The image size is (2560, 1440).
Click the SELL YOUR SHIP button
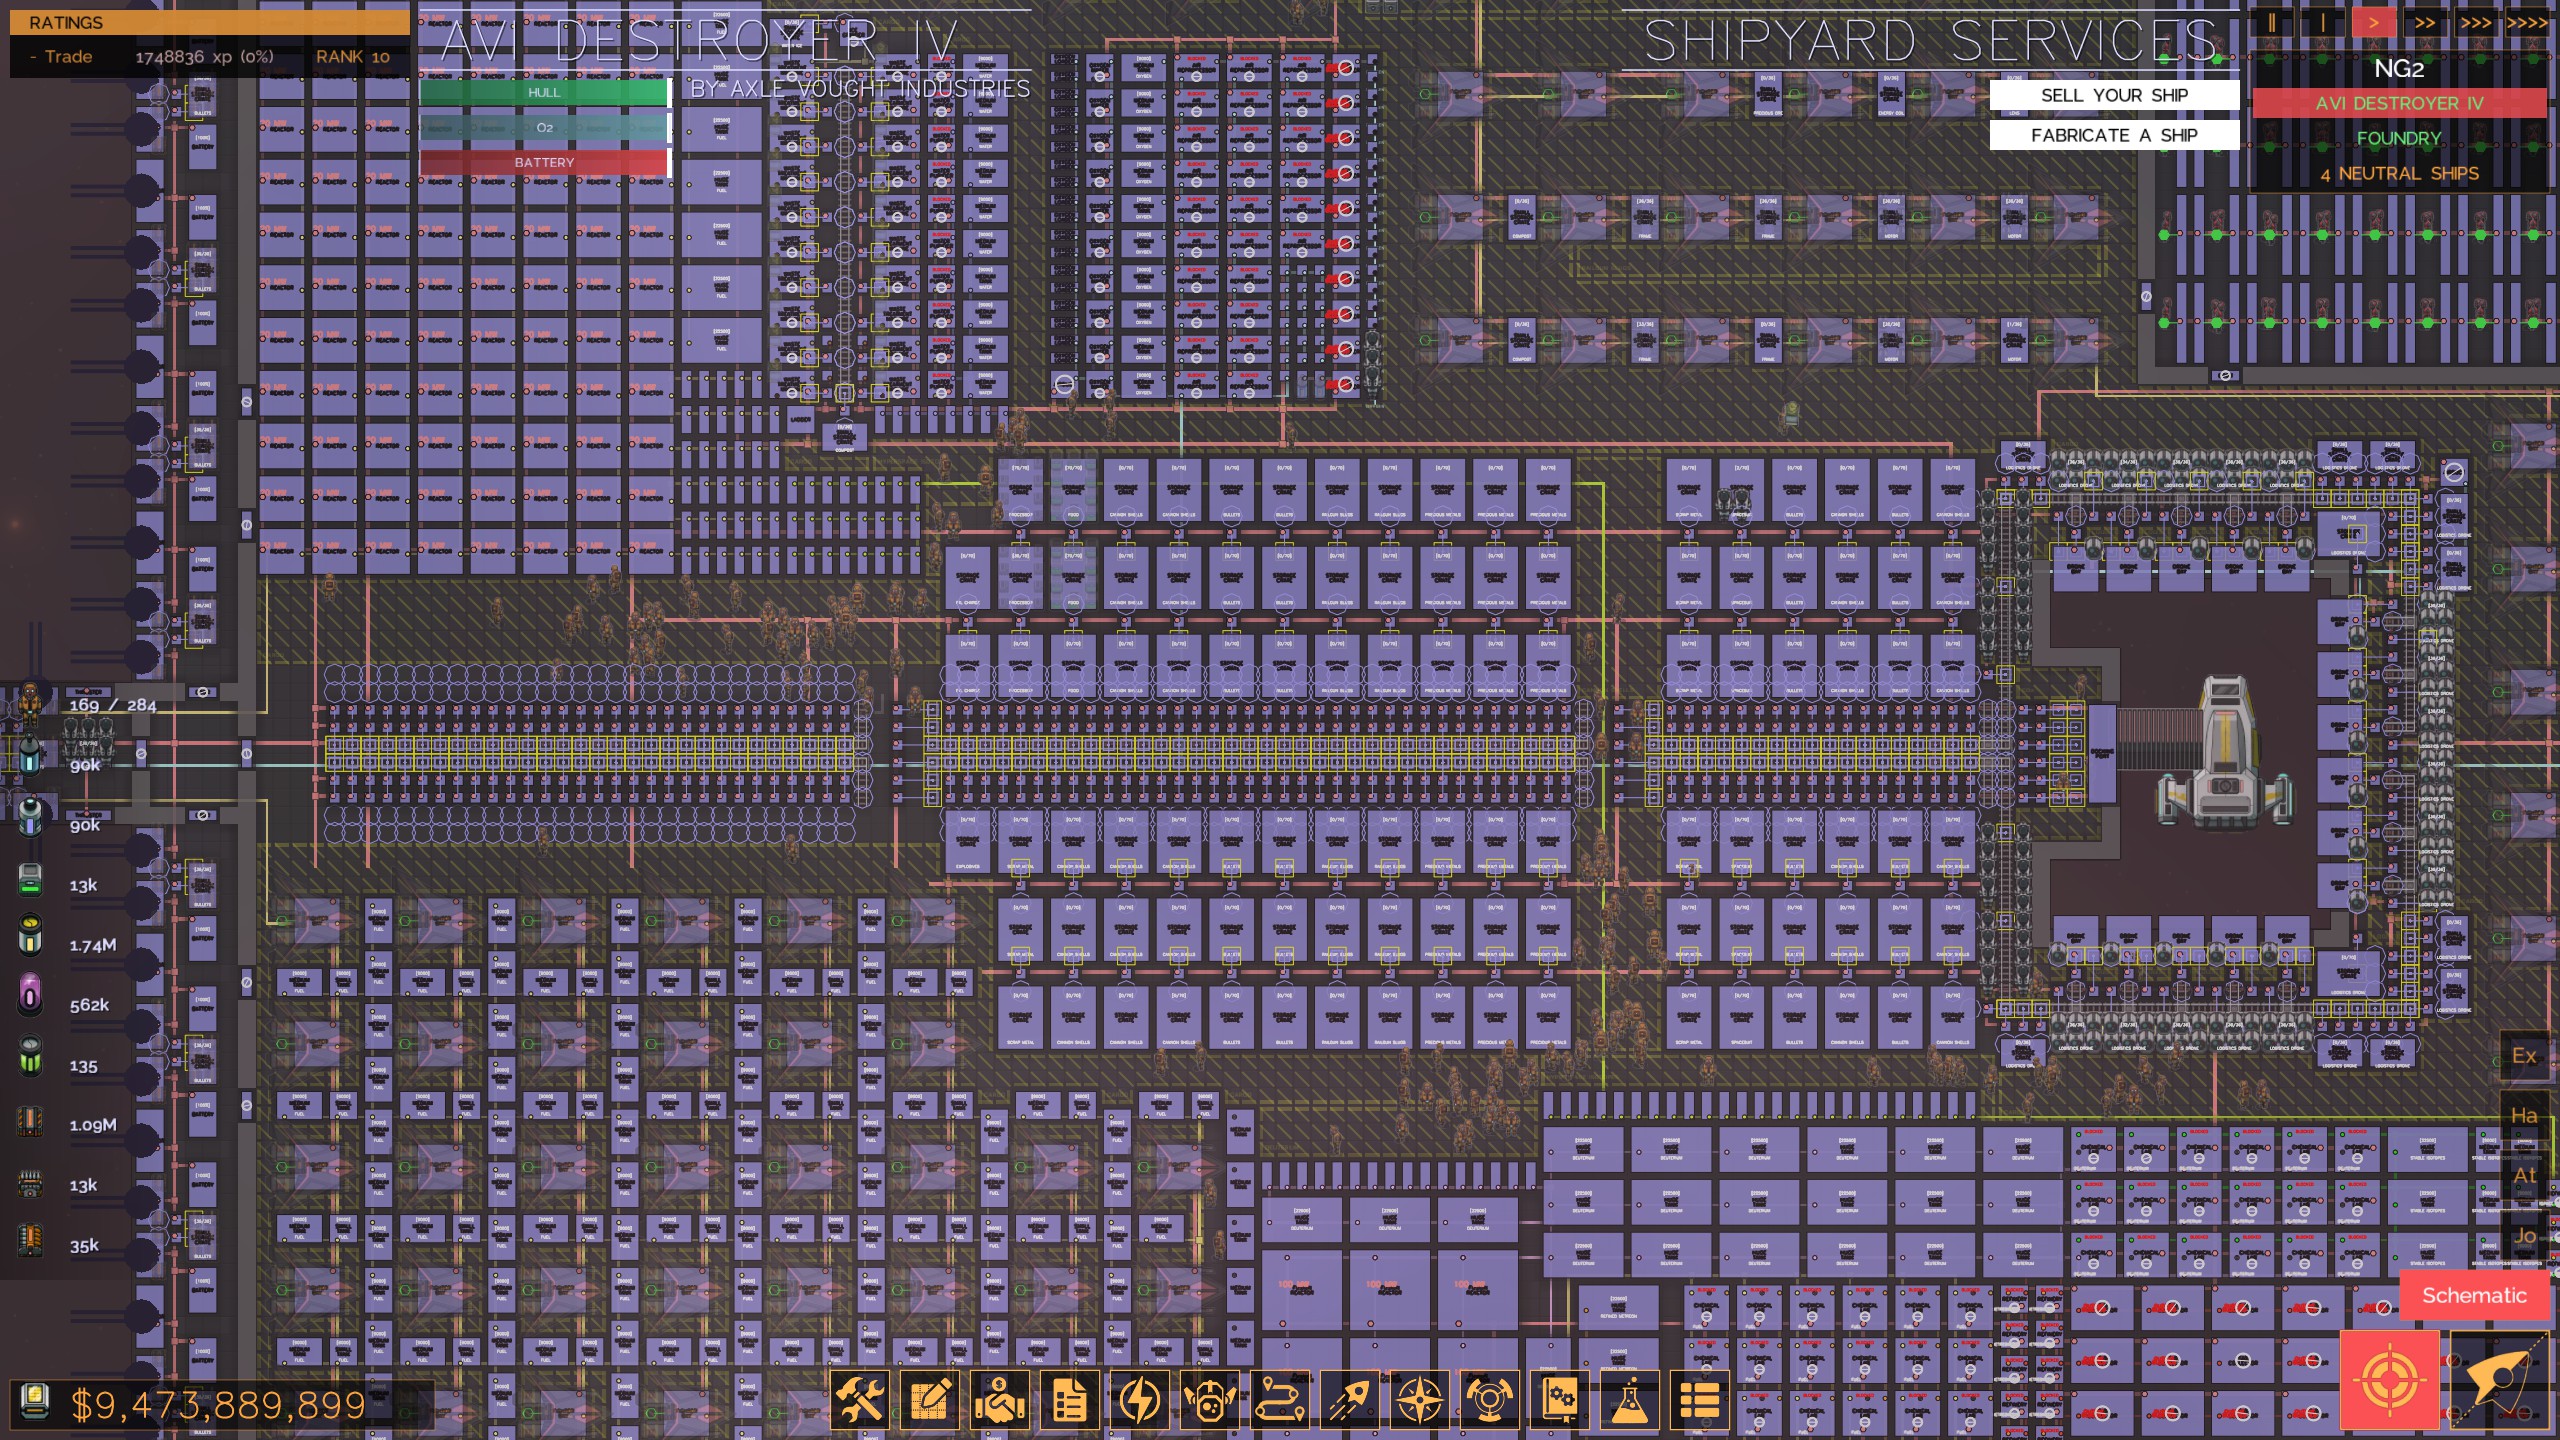[2114, 95]
